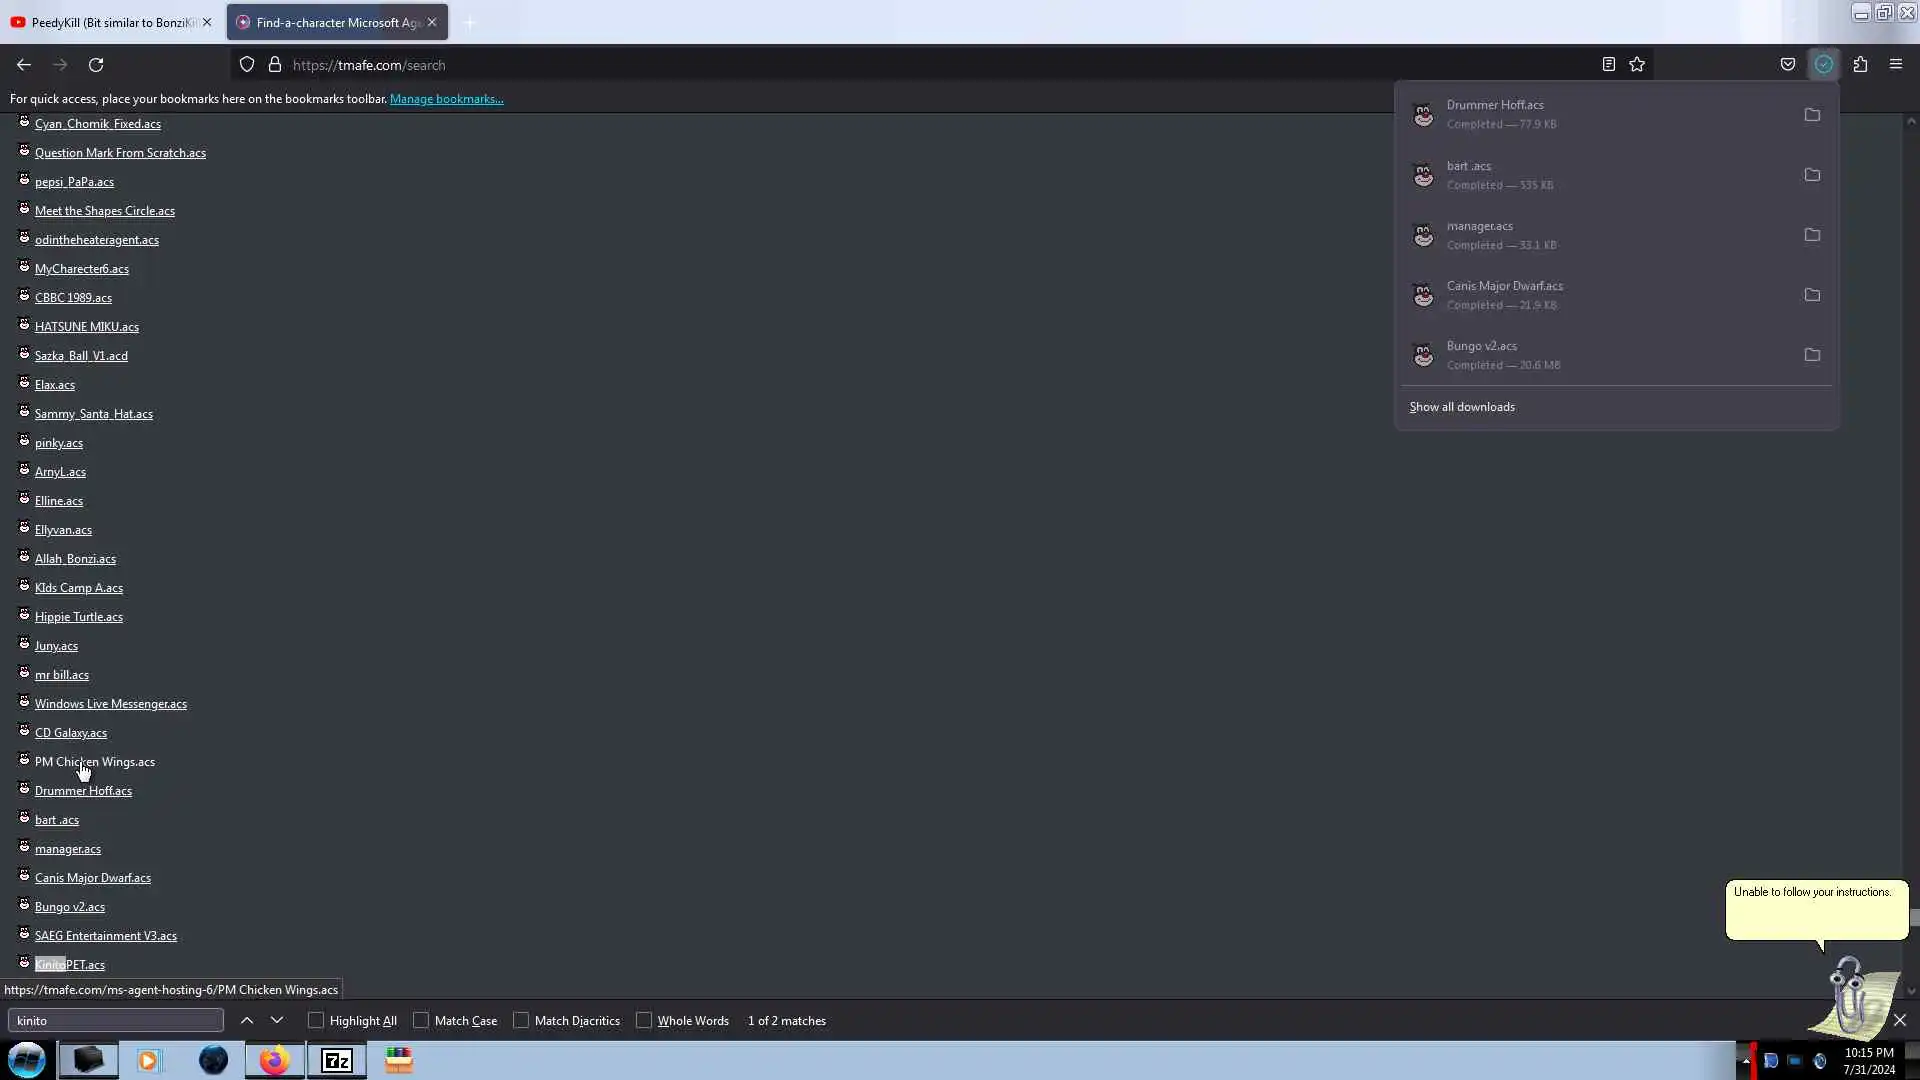Open the Firefox application hamburger menu
Screen dimensions: 1920x1080
(1895, 64)
